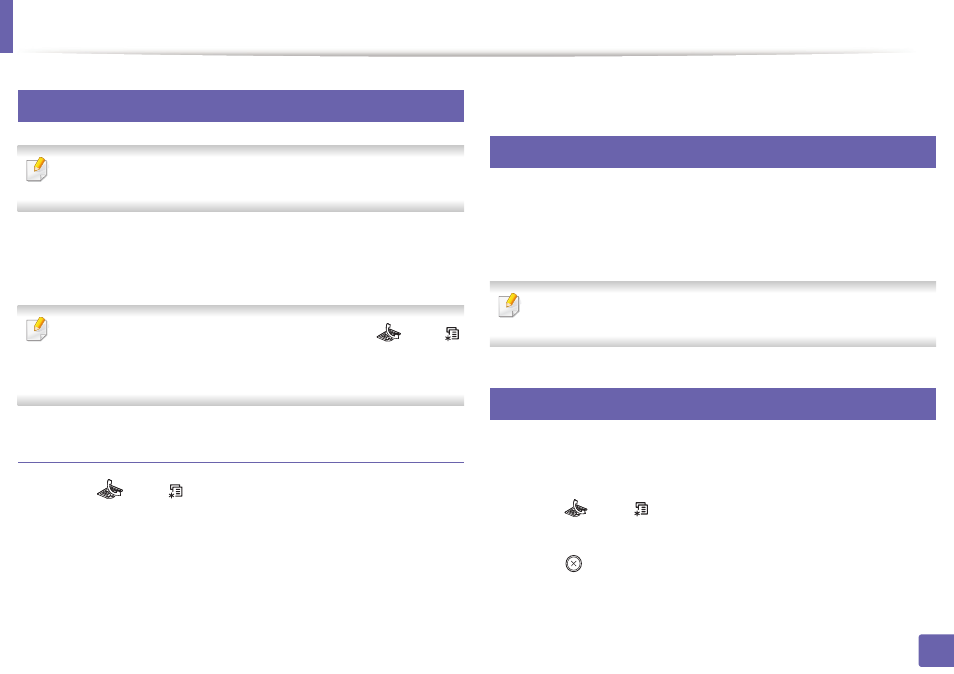The width and height of the screenshot is (954, 674).
Task: Click the pencil note icon in the right column
Action: (x=509, y=305)
